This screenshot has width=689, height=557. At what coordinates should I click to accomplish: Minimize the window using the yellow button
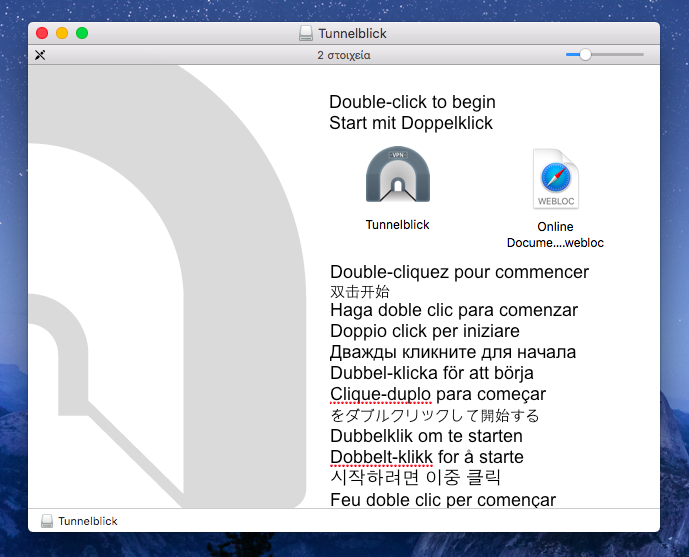62,33
